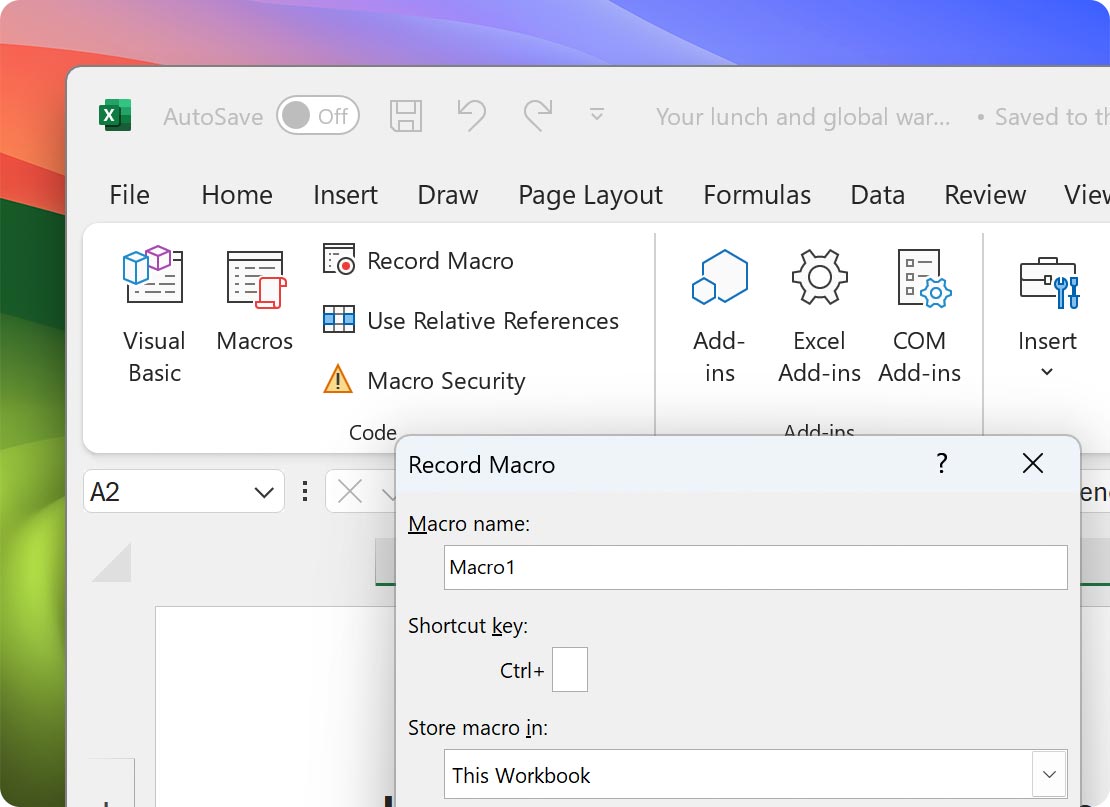The width and height of the screenshot is (1110, 807).
Task: Expand the Insert controls dropdown
Action: coord(1047,372)
